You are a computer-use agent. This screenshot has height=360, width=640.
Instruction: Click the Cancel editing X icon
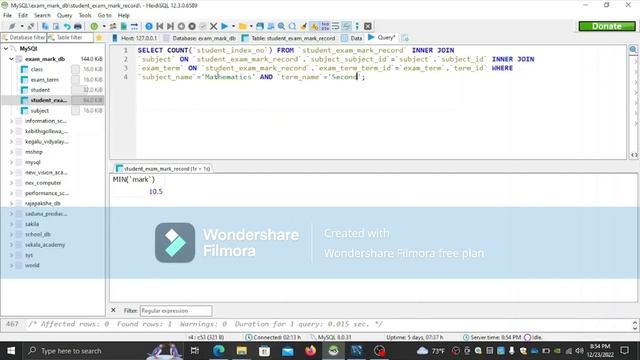point(213,26)
